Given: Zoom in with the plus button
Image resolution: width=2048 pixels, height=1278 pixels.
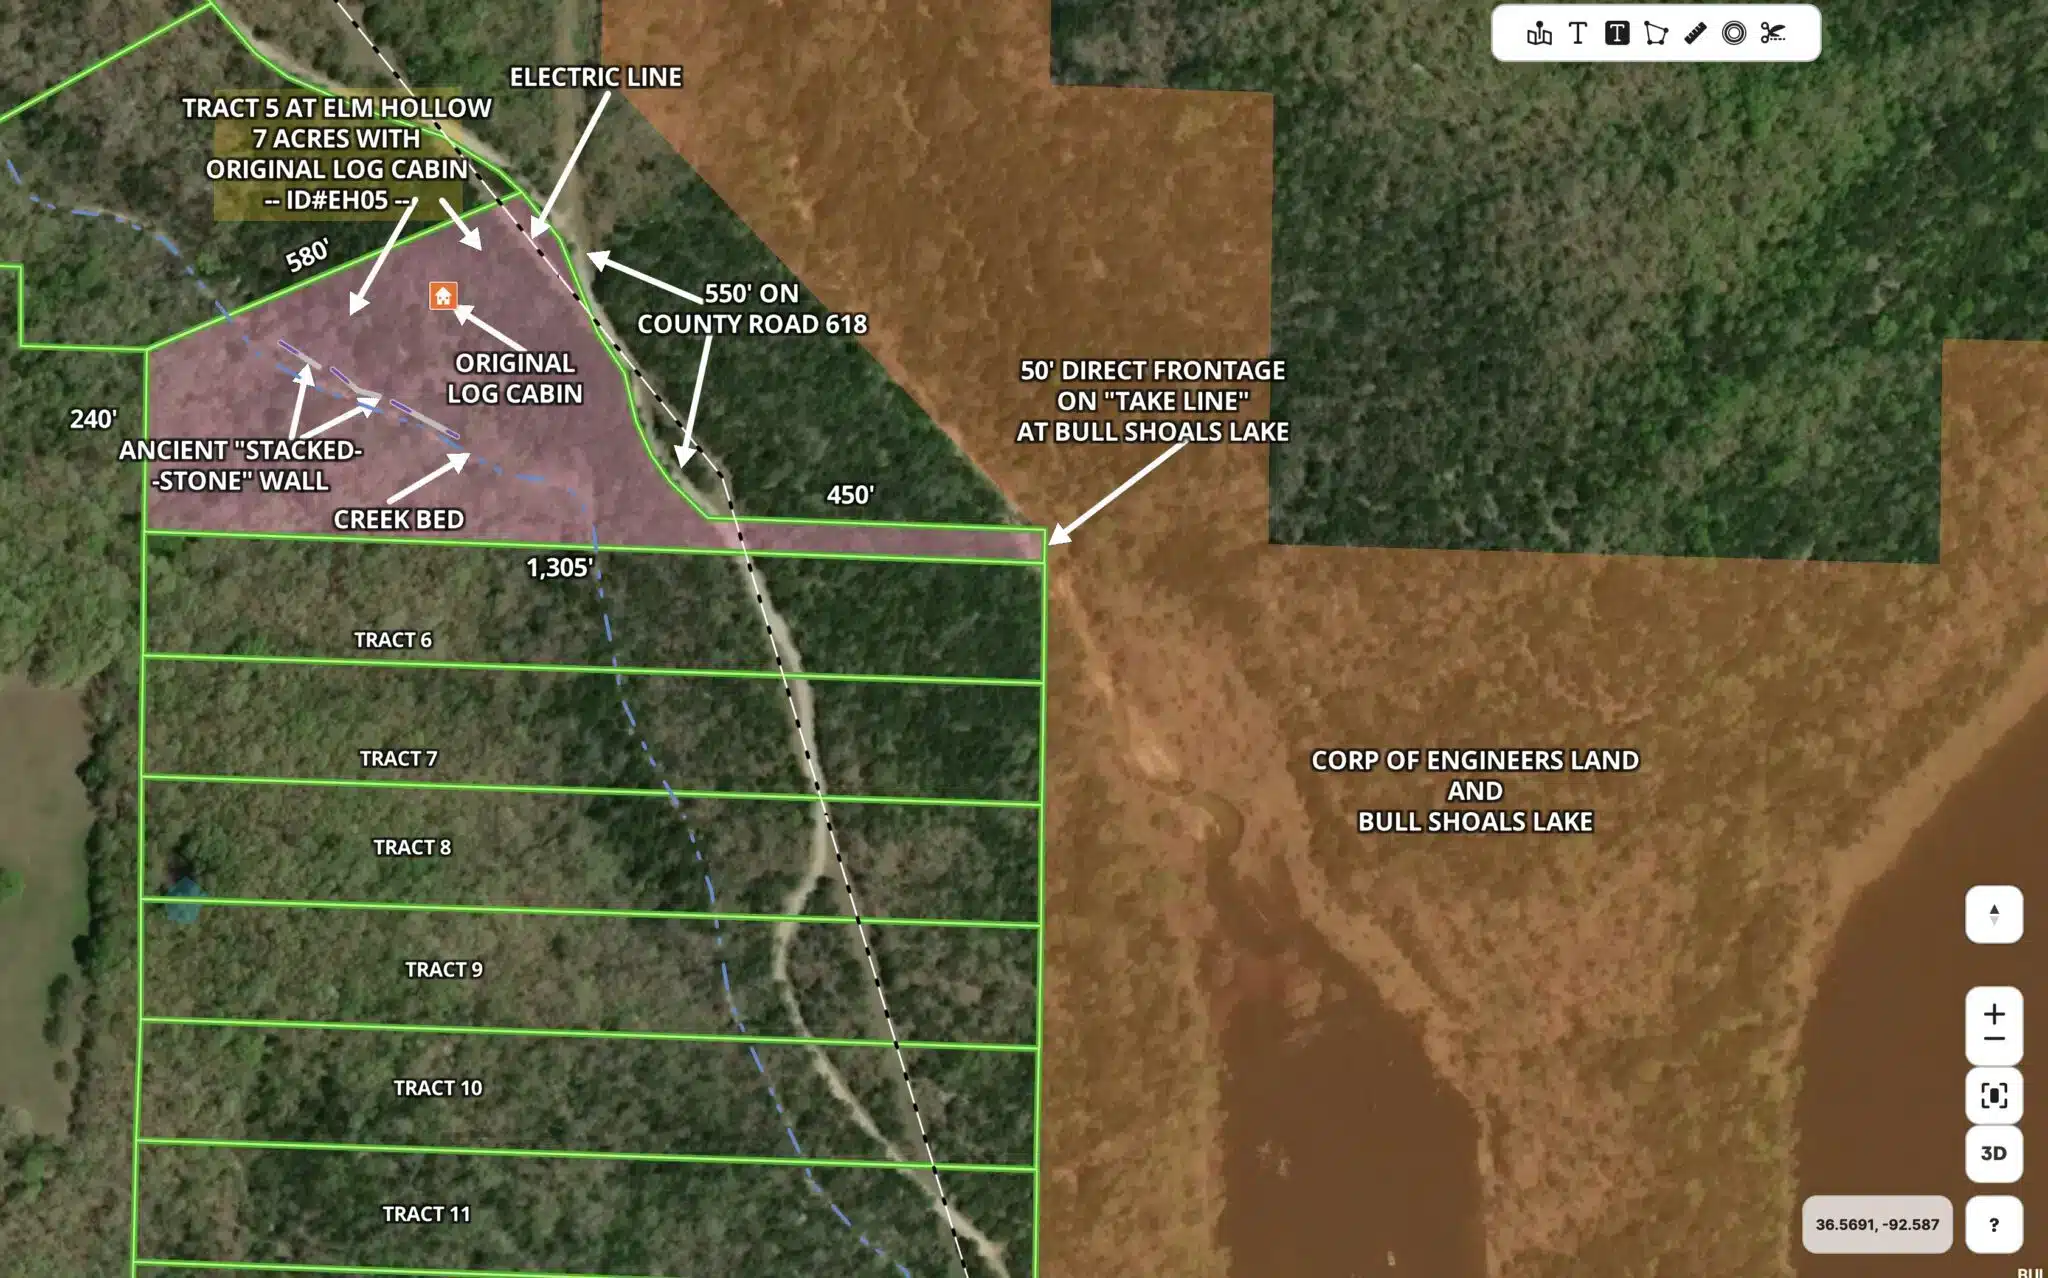Looking at the screenshot, I should 1994,1013.
